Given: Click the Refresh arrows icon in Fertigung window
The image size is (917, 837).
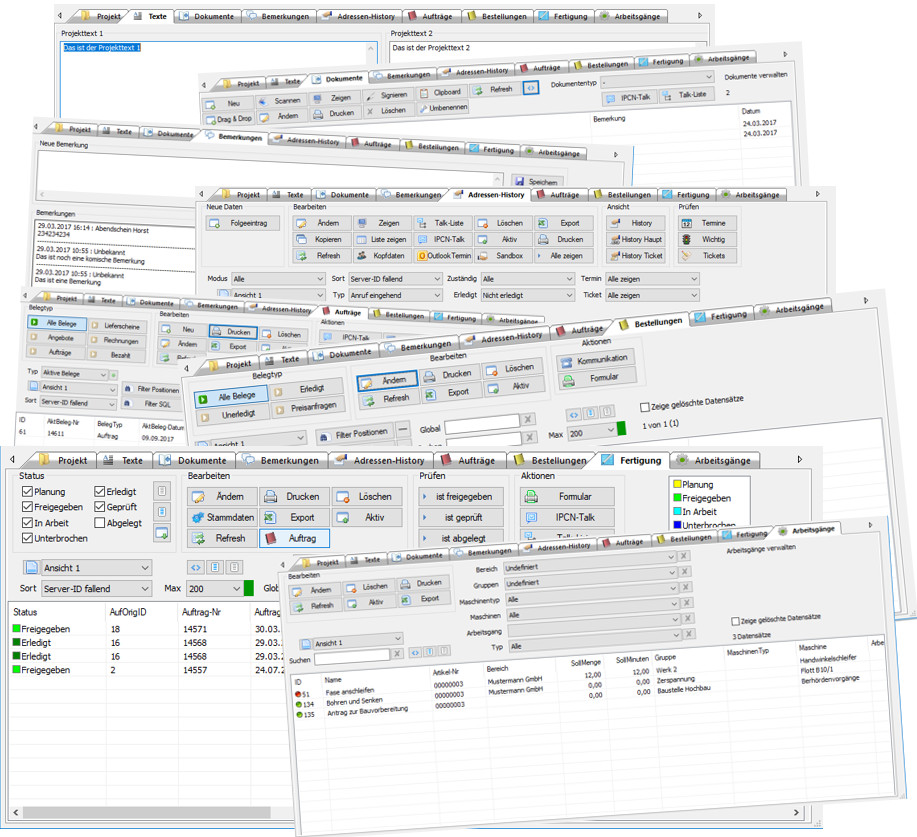Looking at the screenshot, I should click(x=198, y=538).
